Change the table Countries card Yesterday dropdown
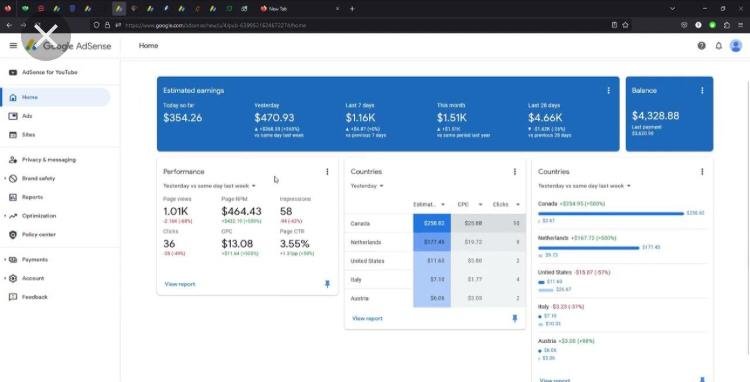The height and width of the screenshot is (382, 750). pos(367,186)
